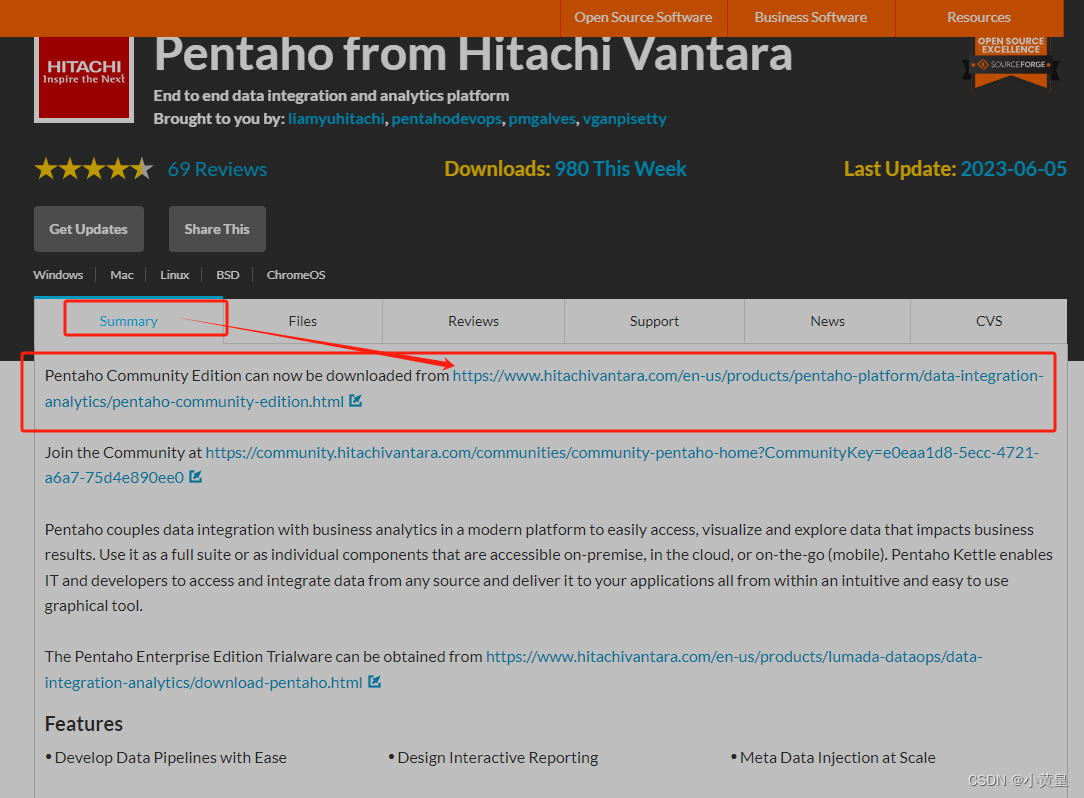1084x798 pixels.
Task: Select the Summary tab
Action: pyautogui.click(x=129, y=321)
